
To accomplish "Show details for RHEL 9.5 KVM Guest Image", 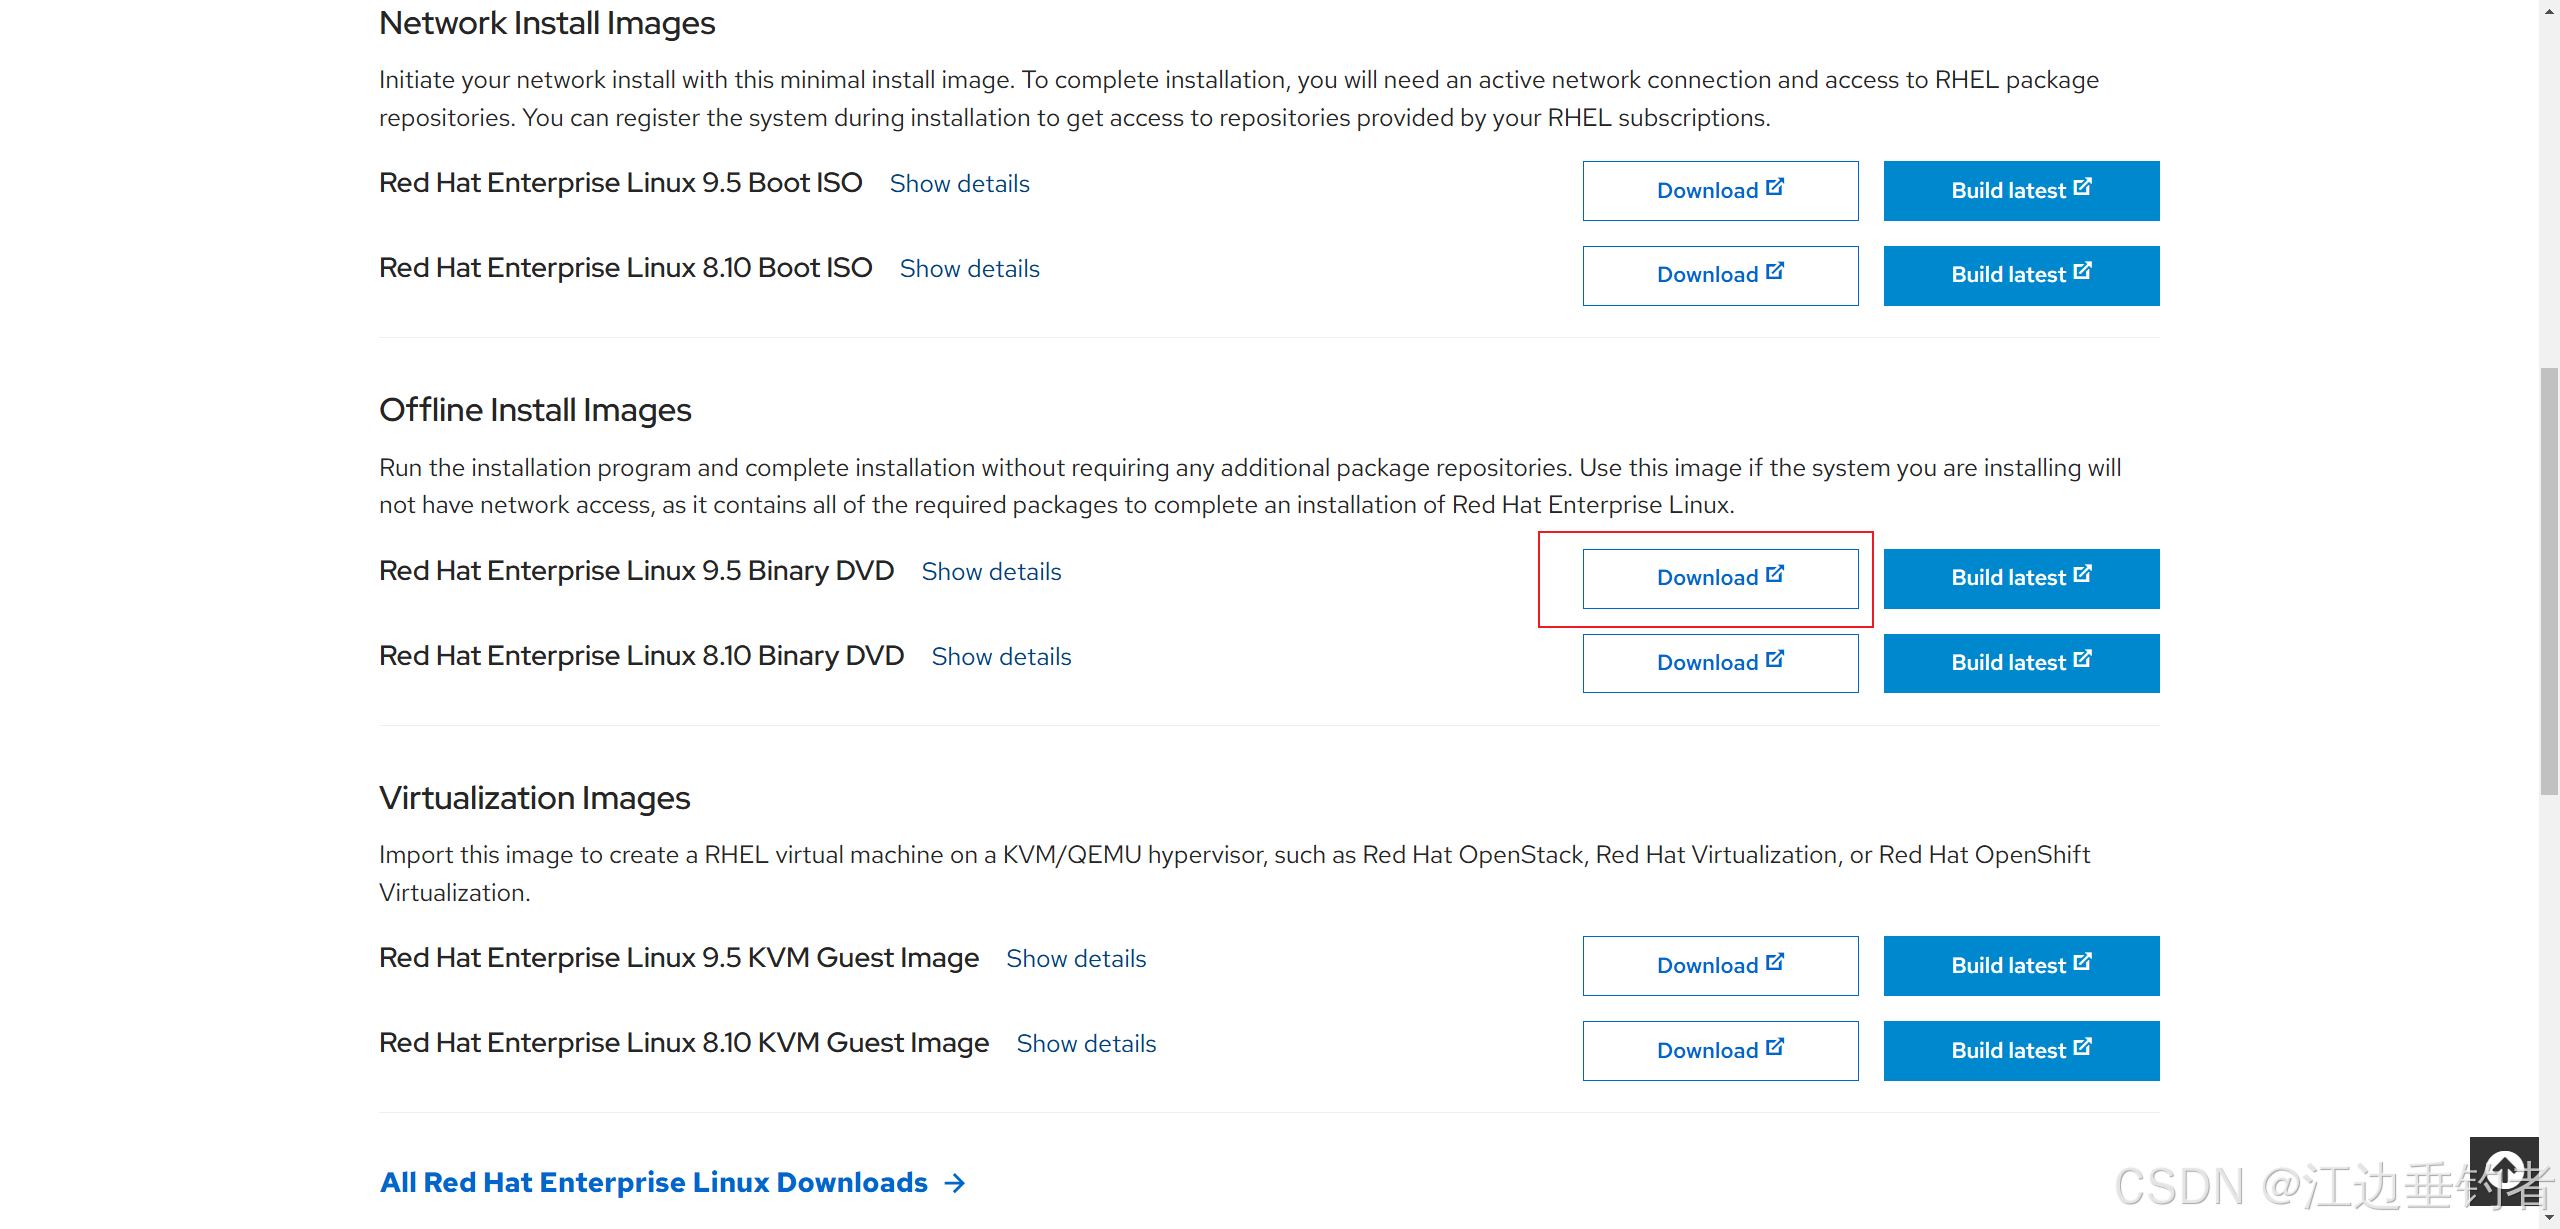I will [1076, 959].
